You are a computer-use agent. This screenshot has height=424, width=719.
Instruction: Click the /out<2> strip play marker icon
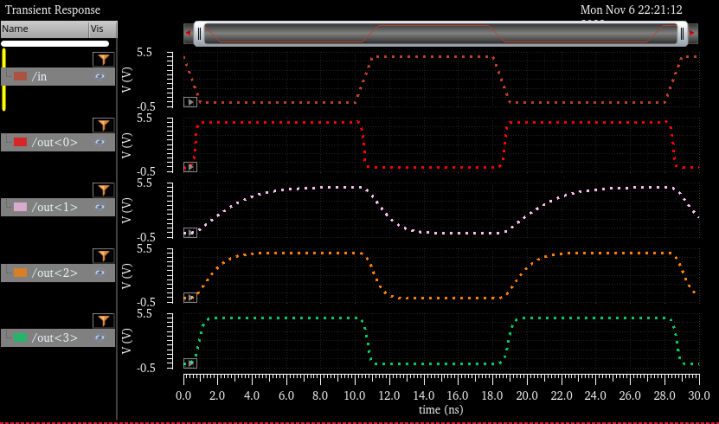click(190, 298)
